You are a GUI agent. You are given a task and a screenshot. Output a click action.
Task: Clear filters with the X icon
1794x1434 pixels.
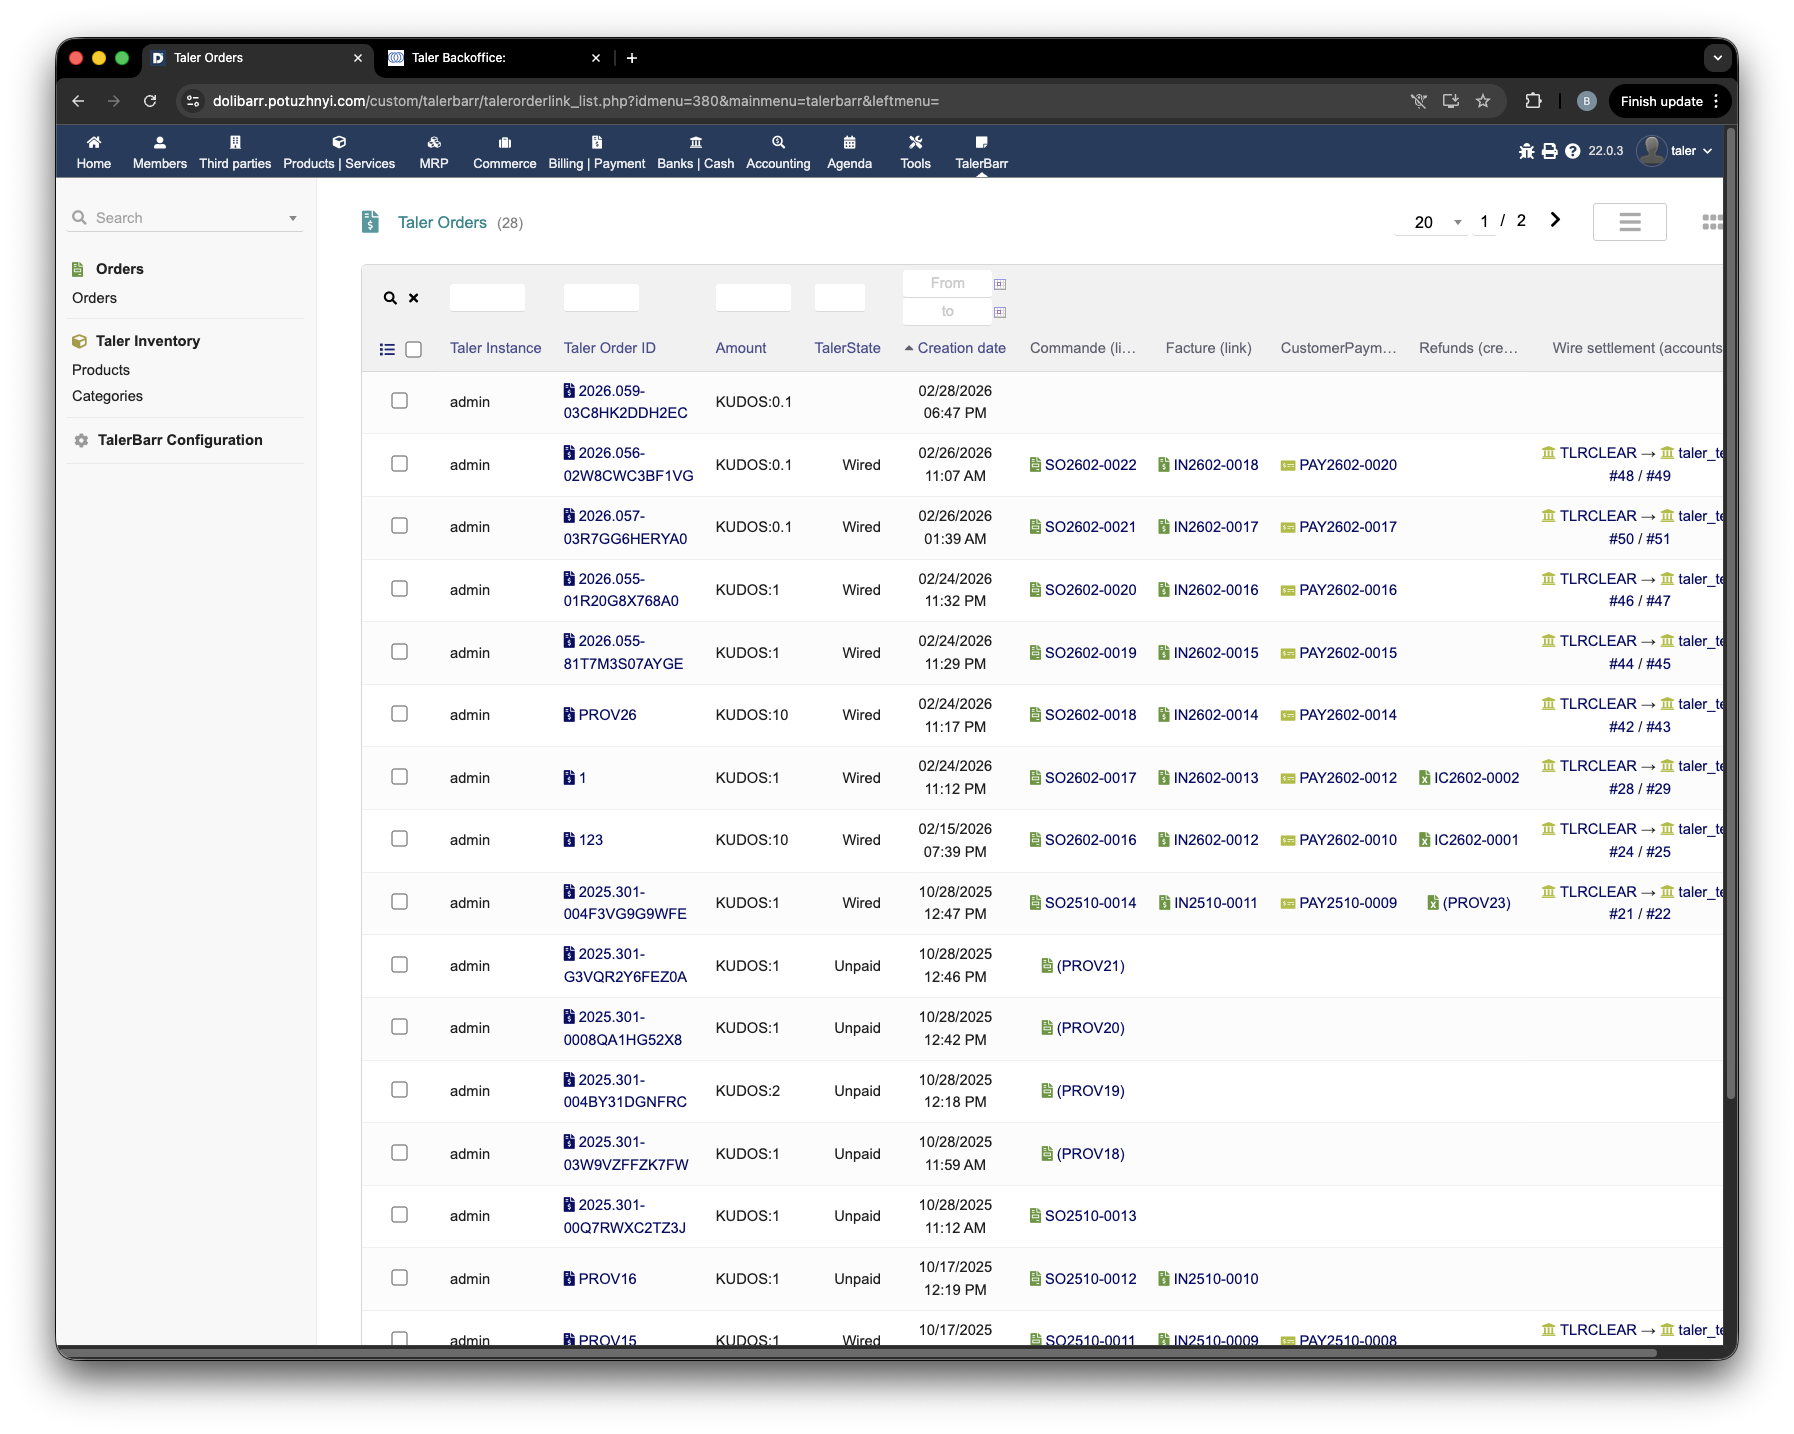413,298
